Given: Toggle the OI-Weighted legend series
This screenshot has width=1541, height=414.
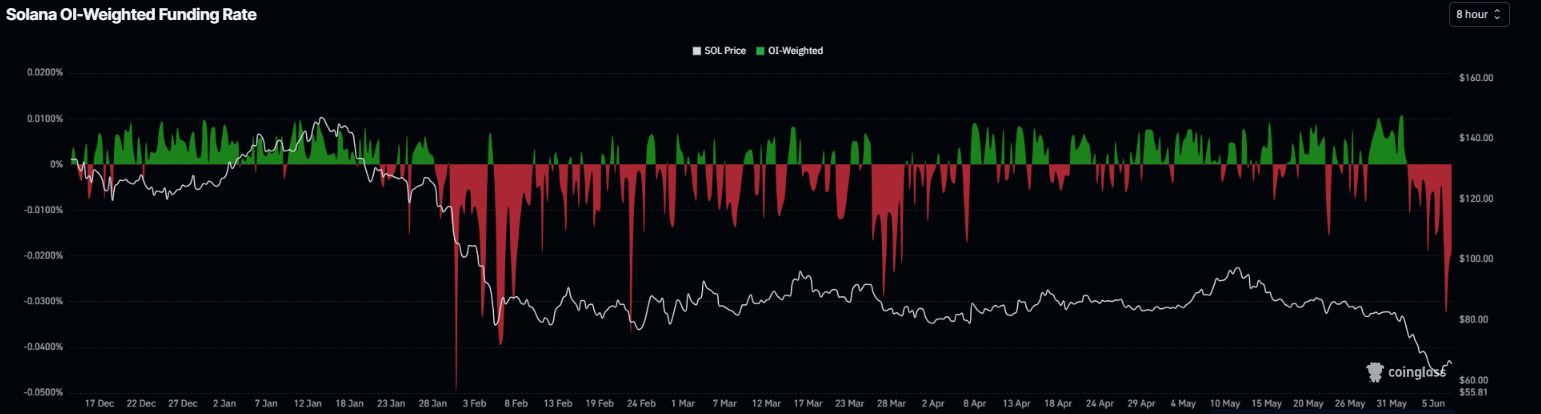Looking at the screenshot, I should coord(789,50).
